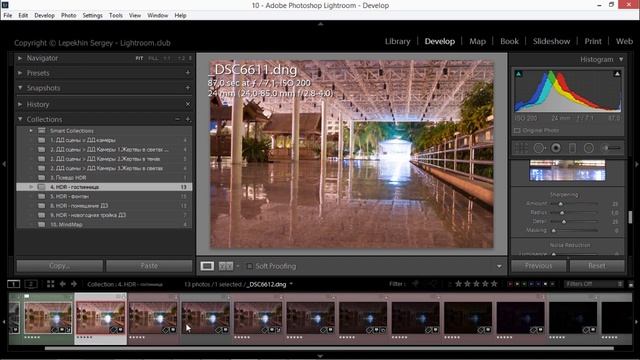
Task: Open the Filters Off dropdown
Action: pyautogui.click(x=594, y=284)
